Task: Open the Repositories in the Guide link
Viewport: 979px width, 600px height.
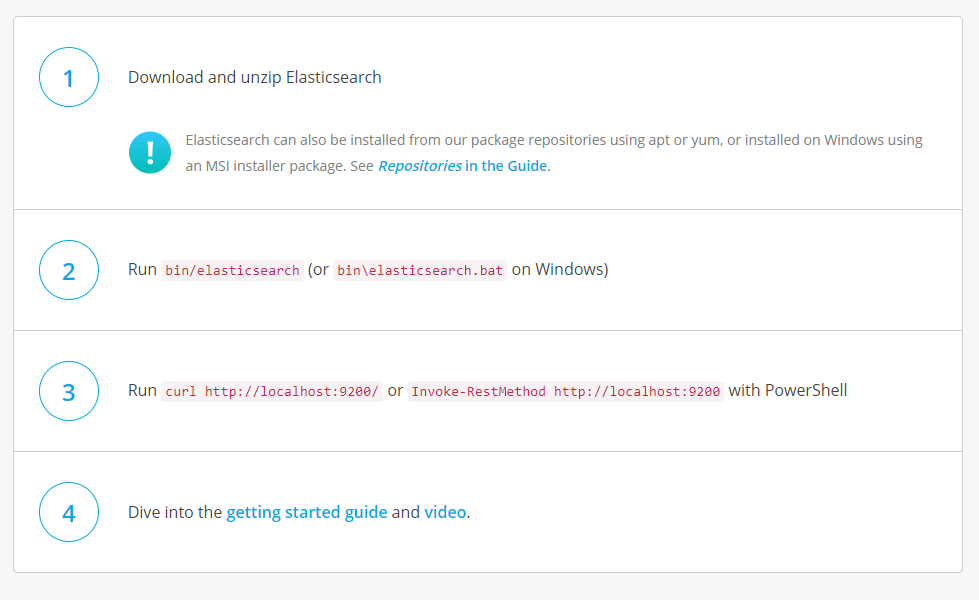Action: (463, 166)
